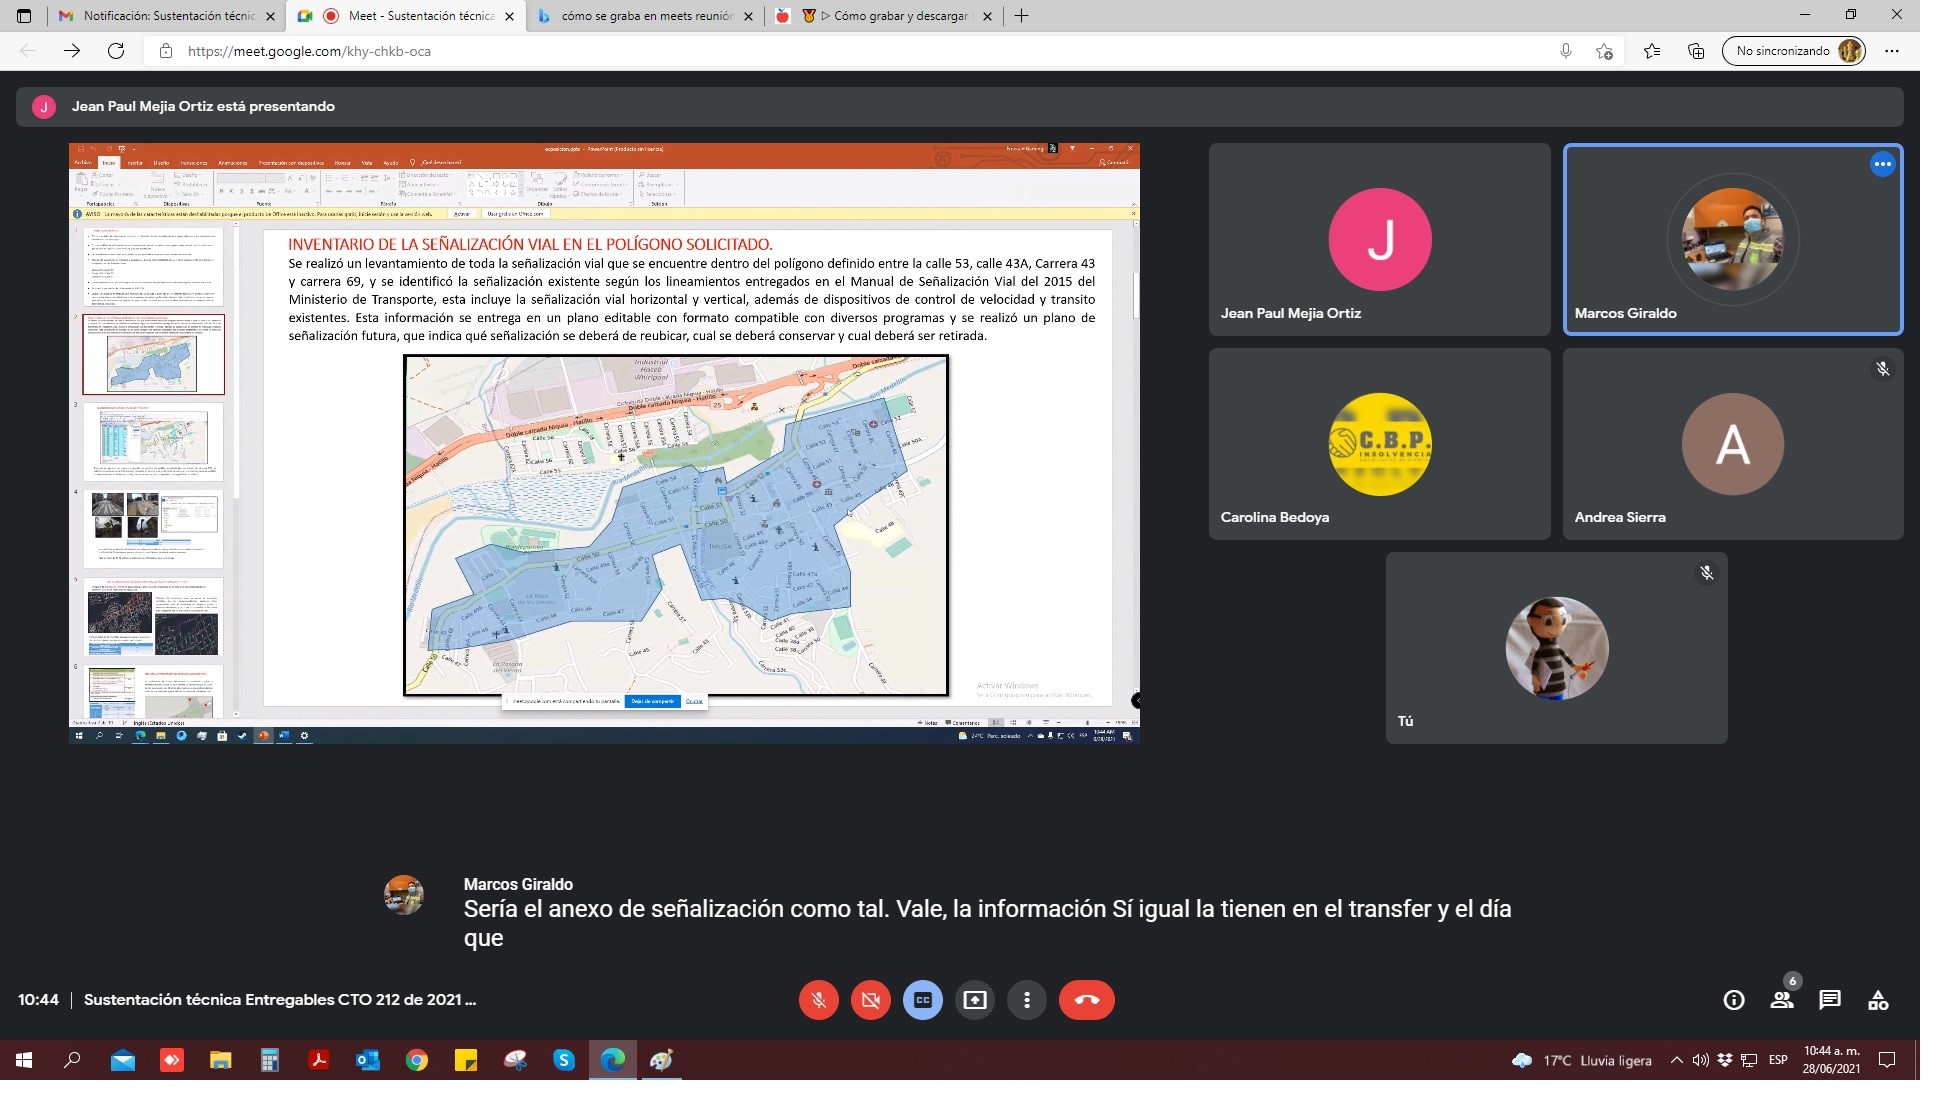Open meeting details info
This screenshot has height=1097, width=1936.
pyautogui.click(x=1733, y=999)
